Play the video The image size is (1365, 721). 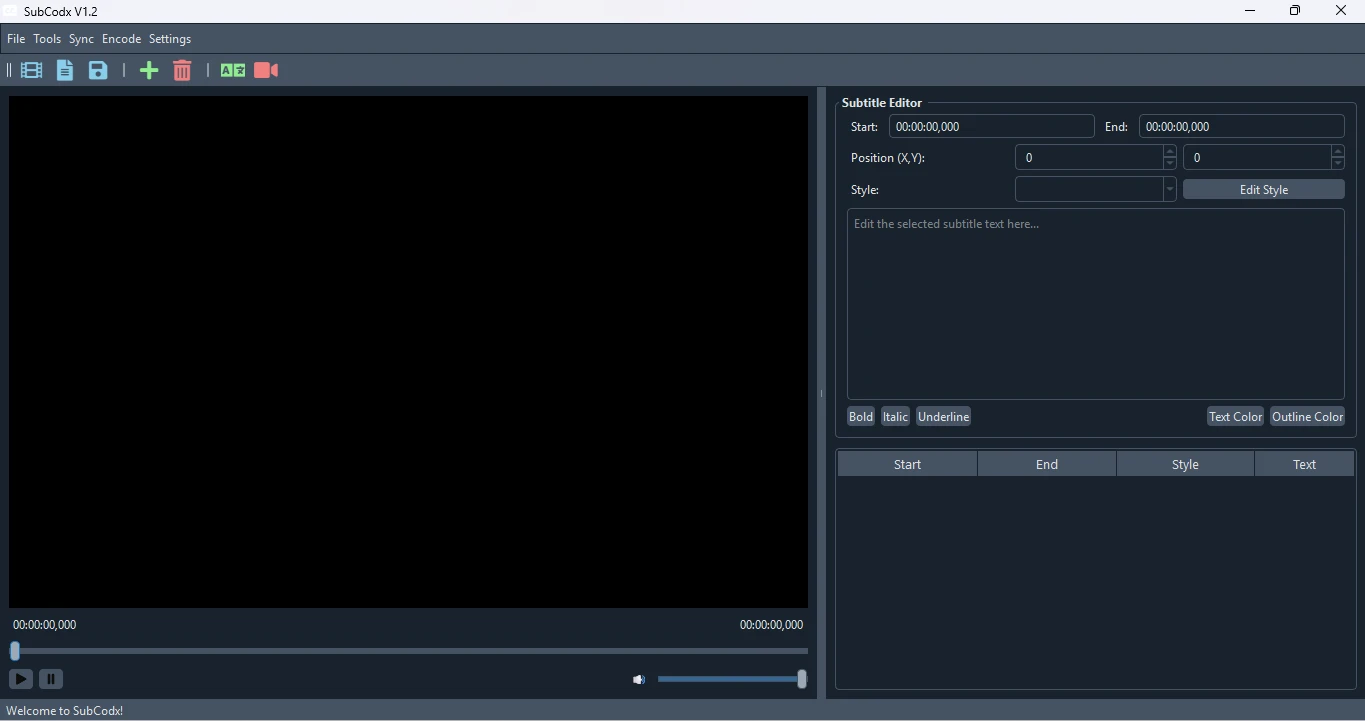pyautogui.click(x=21, y=679)
